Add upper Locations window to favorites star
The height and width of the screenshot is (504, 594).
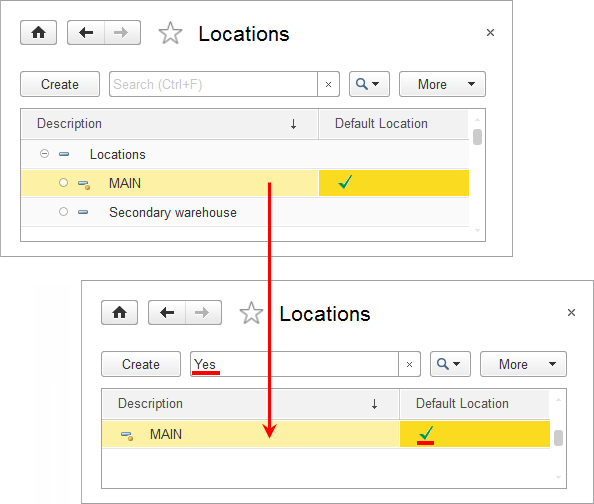pyautogui.click(x=170, y=33)
